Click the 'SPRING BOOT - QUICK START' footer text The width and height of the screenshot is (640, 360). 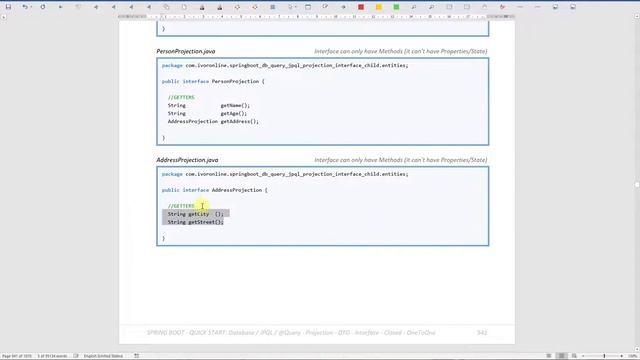[x=291, y=333]
